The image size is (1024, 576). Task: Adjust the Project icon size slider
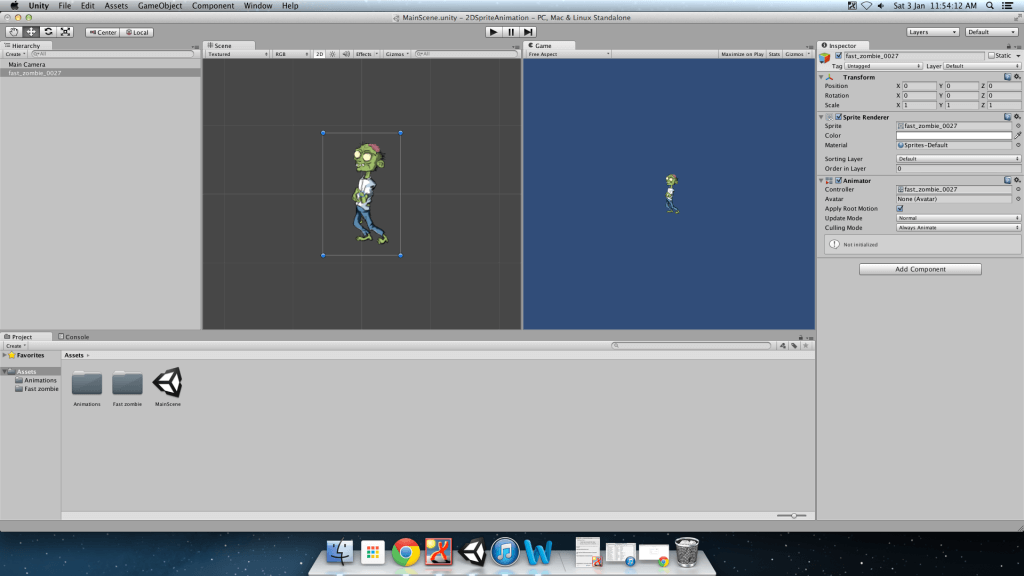792,516
